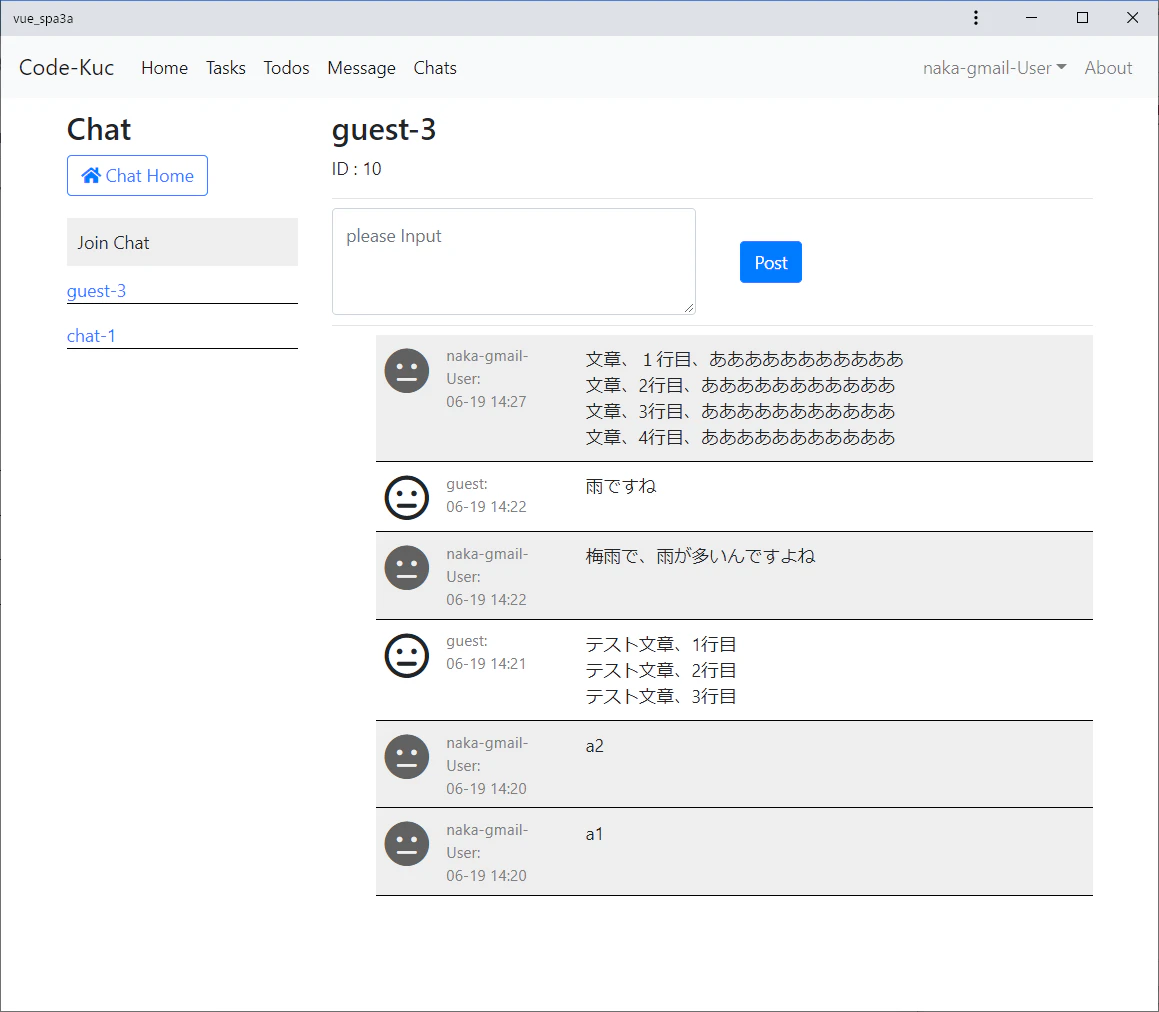Click message text 梅雨で、雨が多いんですよね
The image size is (1159, 1012).
(x=700, y=556)
